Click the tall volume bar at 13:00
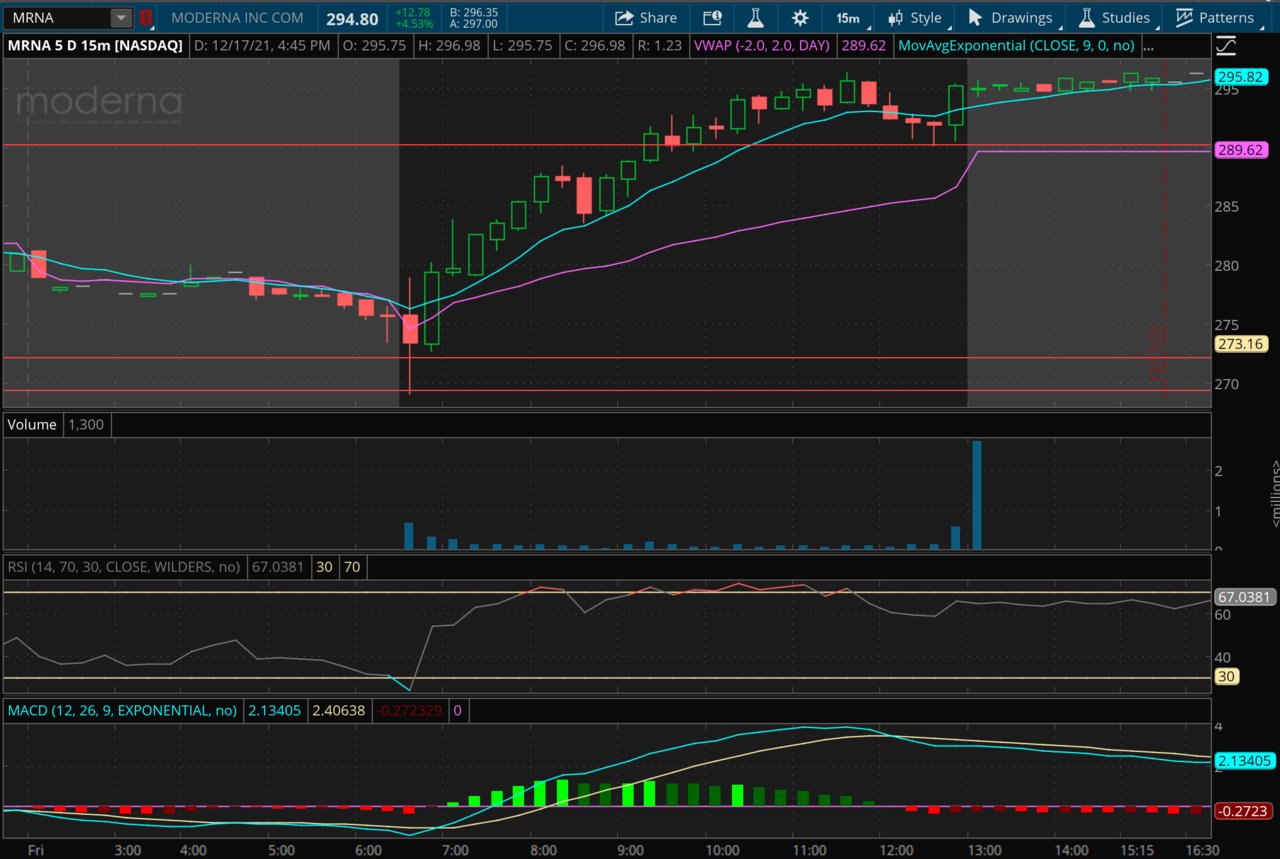Viewport: 1280px width, 859px height. pos(977,495)
